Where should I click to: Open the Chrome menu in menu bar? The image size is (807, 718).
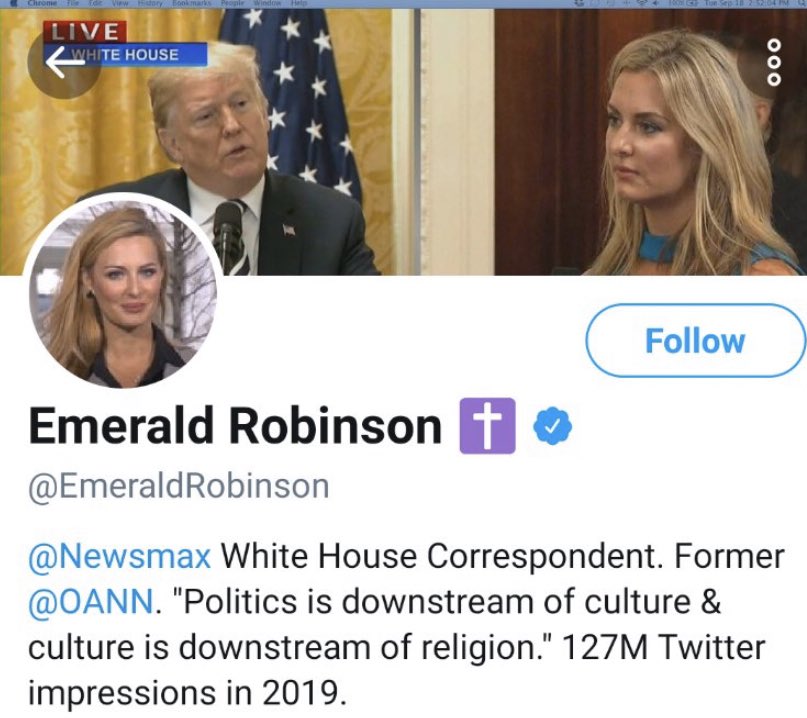click(x=43, y=3)
